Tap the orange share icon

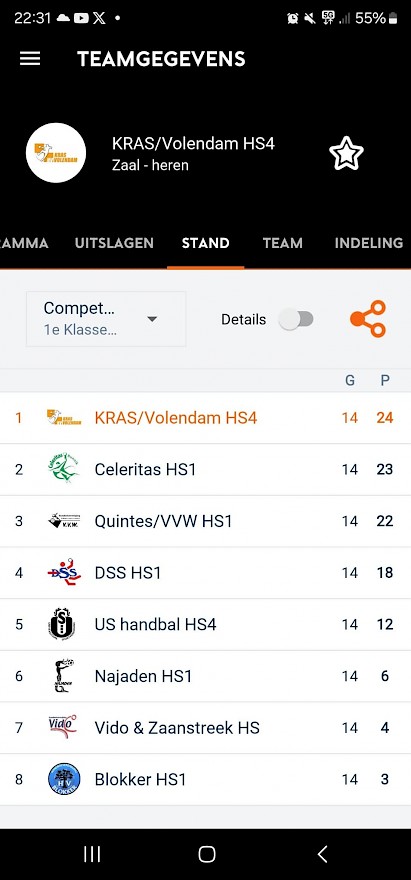(x=368, y=319)
